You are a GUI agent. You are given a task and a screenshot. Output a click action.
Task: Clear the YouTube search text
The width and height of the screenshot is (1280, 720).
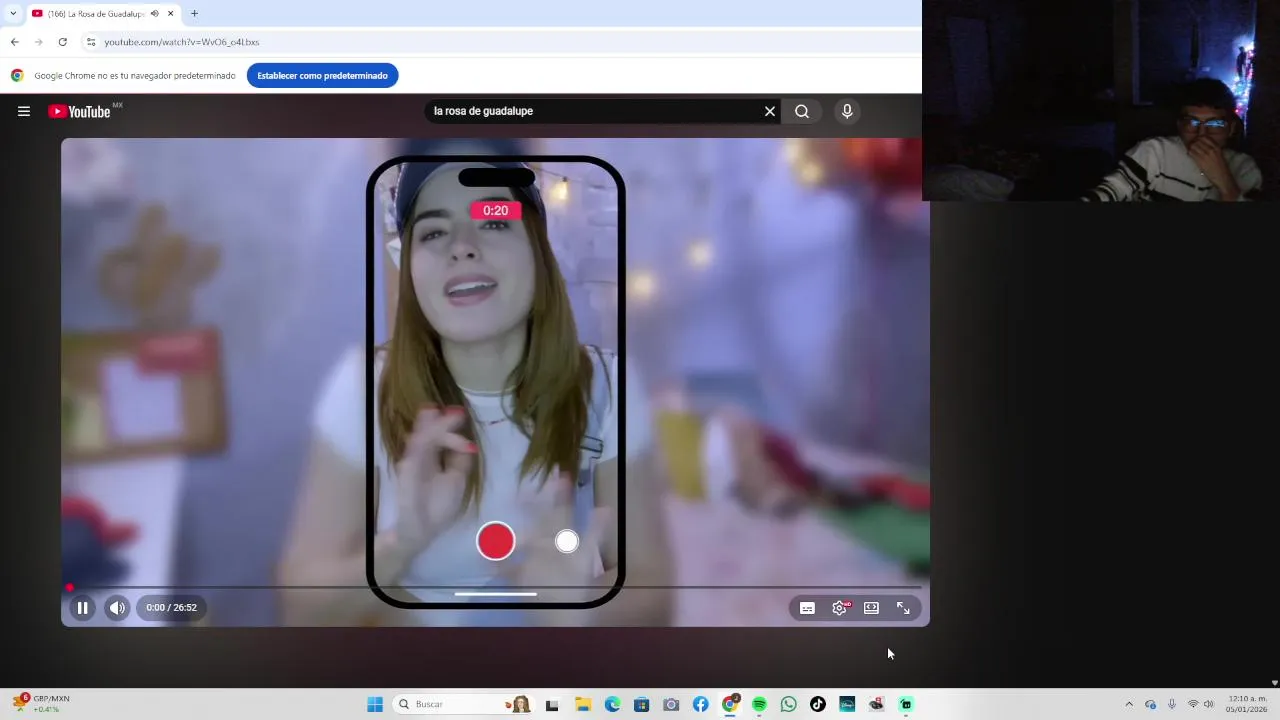(x=770, y=111)
